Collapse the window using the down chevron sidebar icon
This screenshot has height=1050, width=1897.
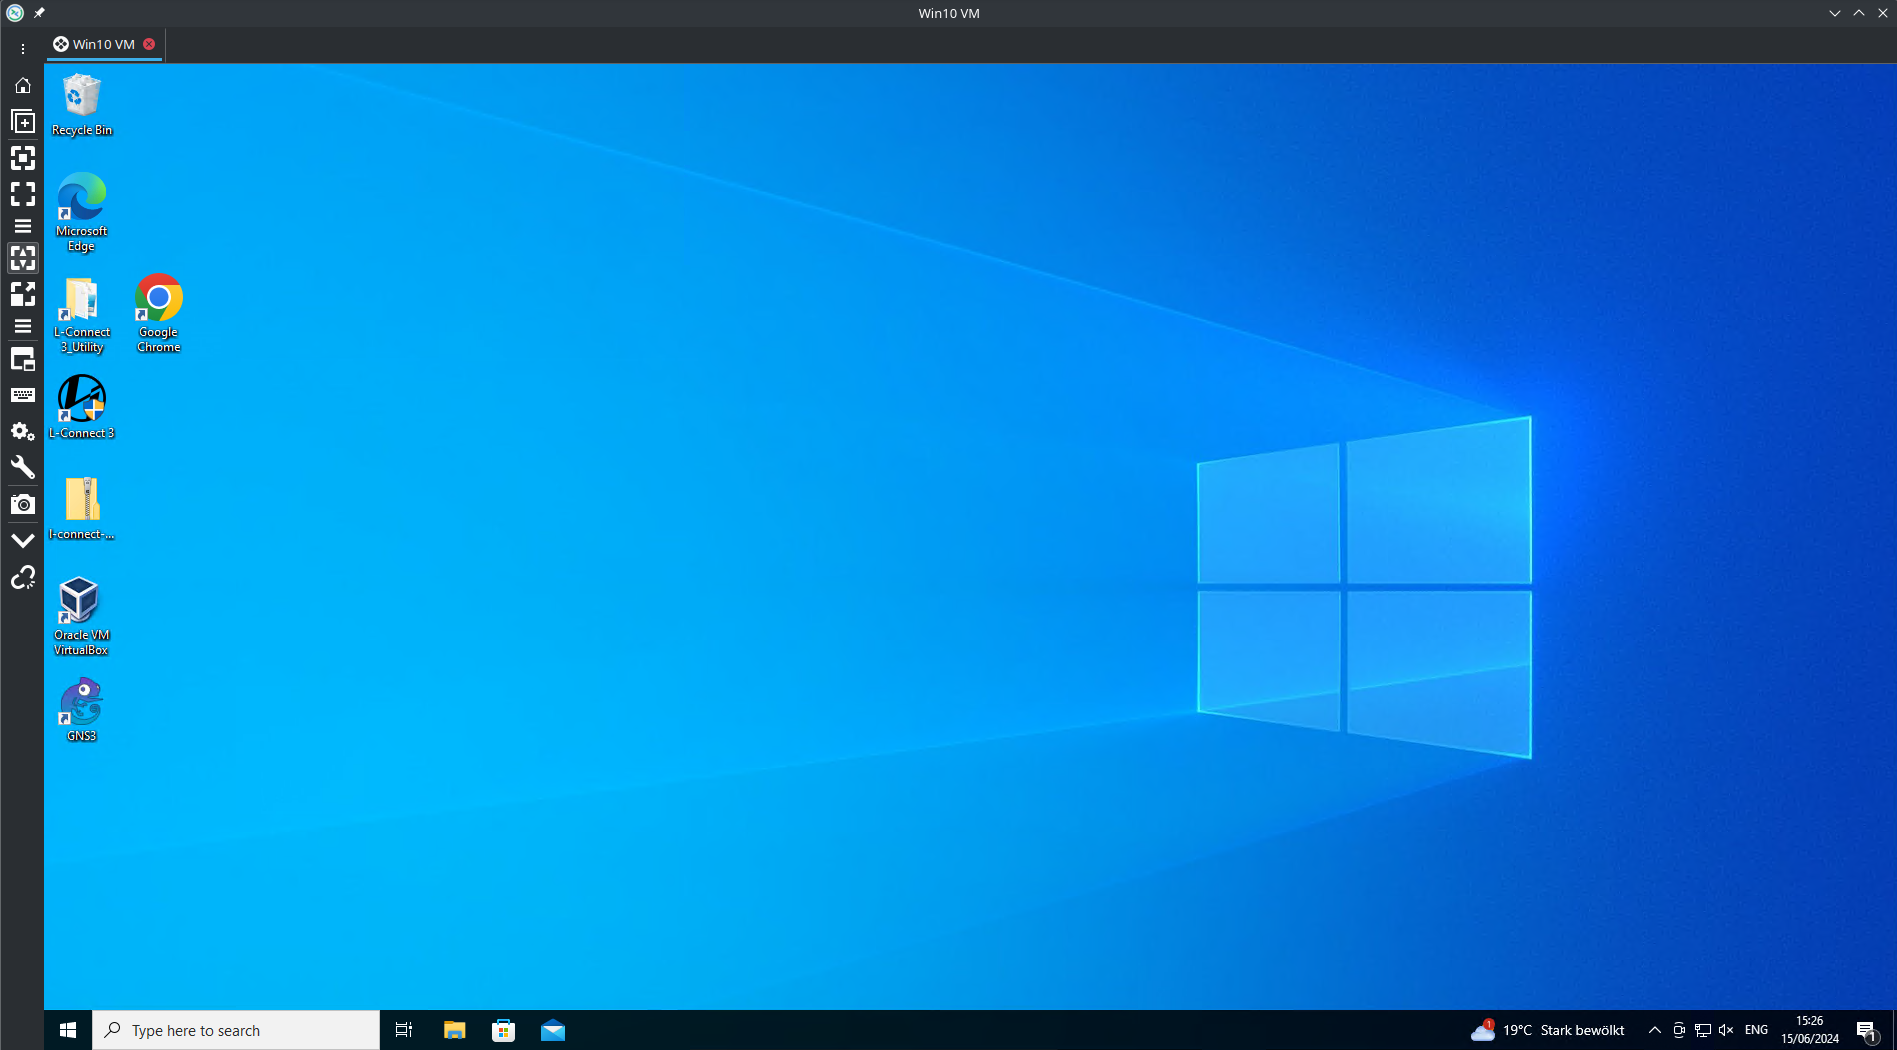pyautogui.click(x=22, y=540)
